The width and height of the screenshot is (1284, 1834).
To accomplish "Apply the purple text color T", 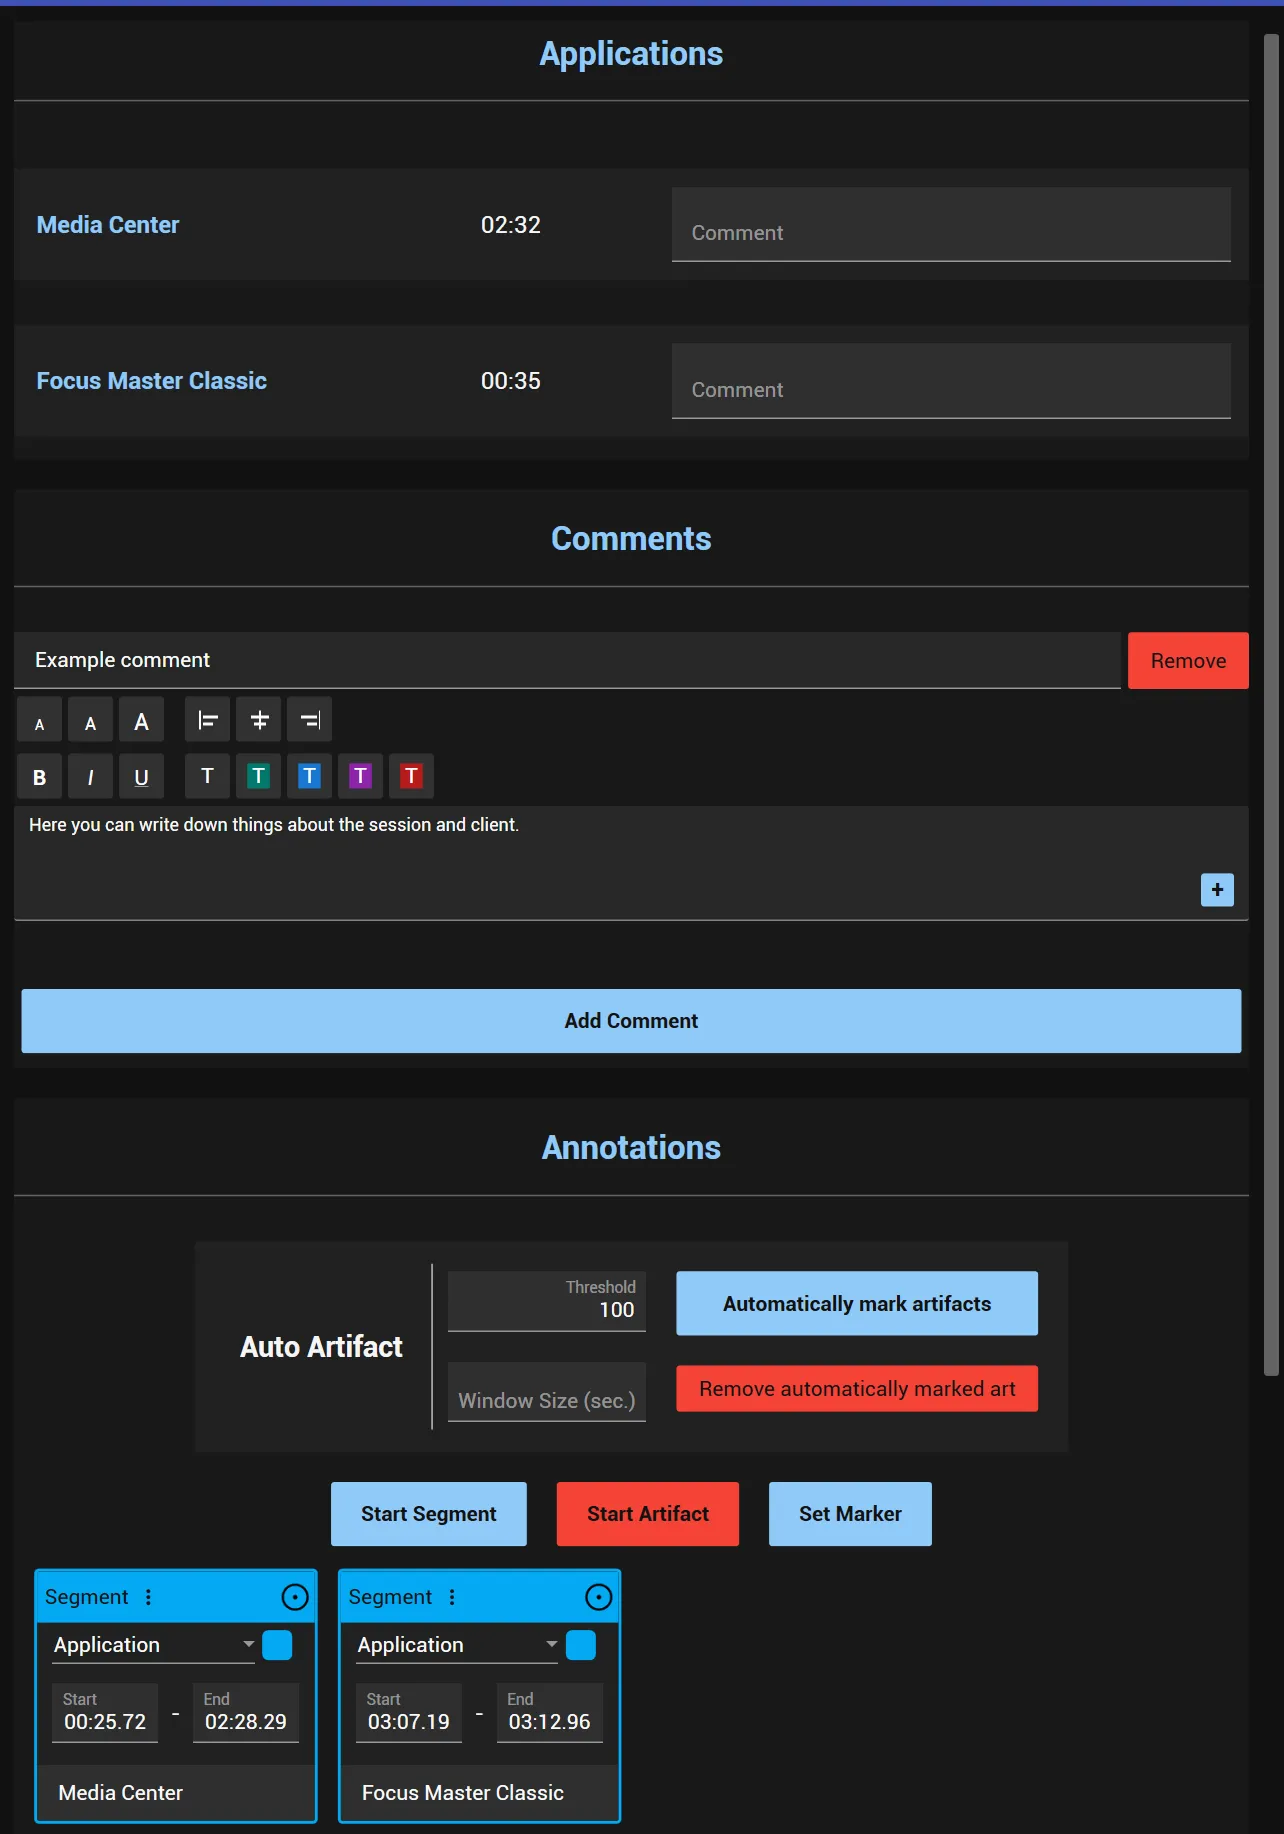I will coord(361,776).
